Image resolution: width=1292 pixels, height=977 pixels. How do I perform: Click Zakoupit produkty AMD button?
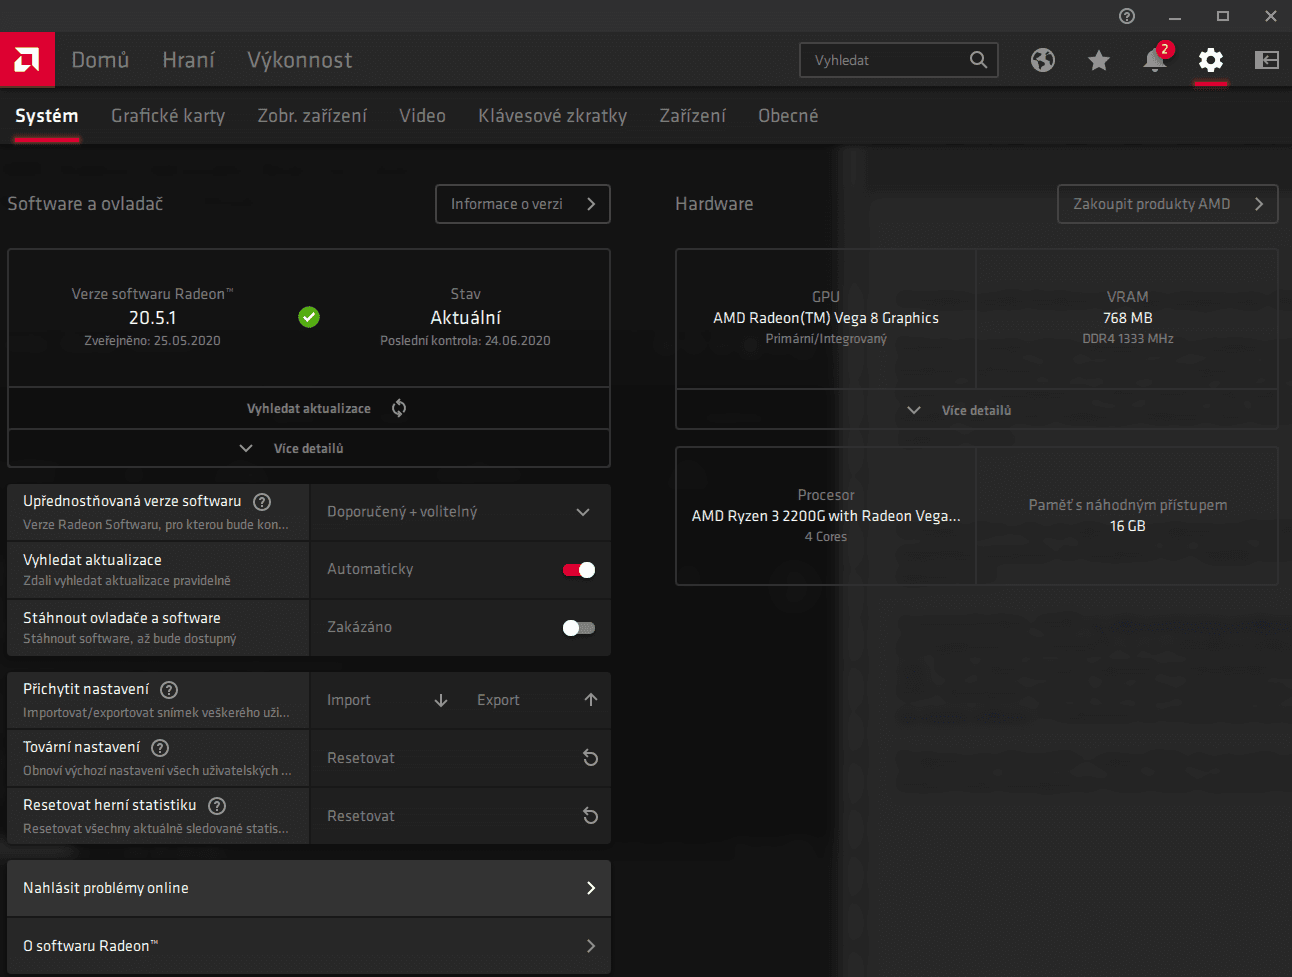click(1168, 204)
